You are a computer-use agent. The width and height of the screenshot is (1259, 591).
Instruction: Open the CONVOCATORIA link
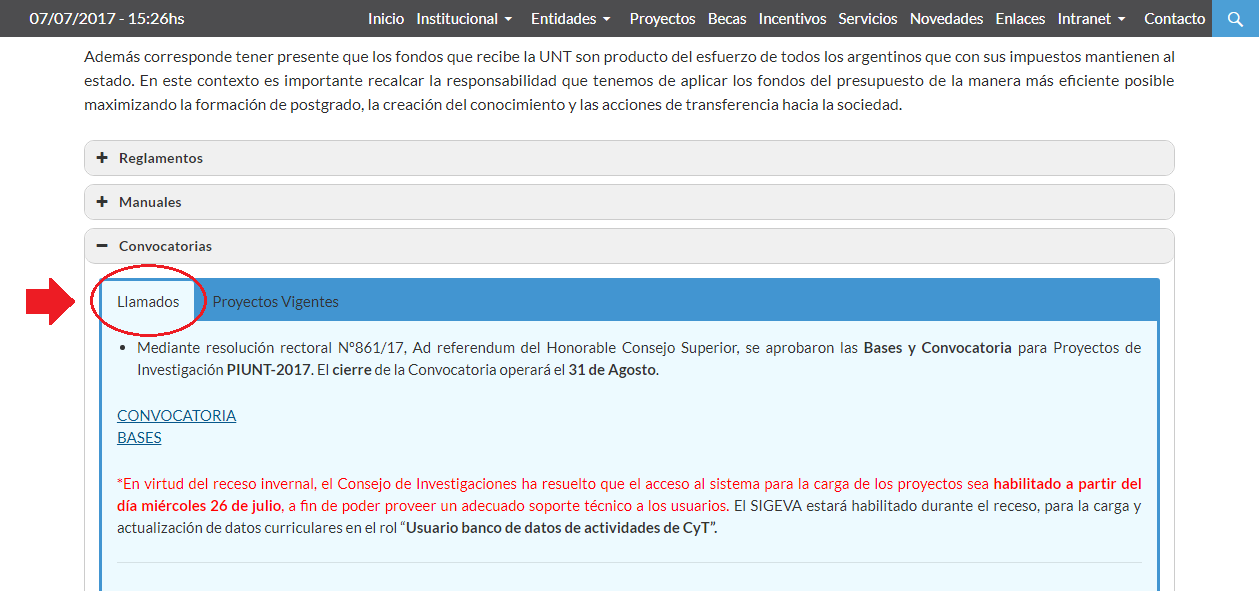[177, 415]
